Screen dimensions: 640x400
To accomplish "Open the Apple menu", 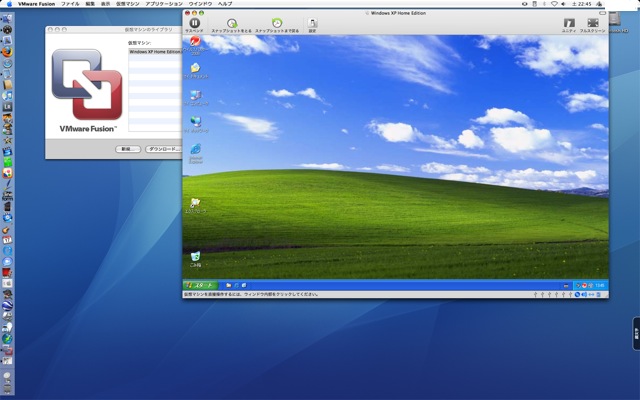I will [9, 4].
